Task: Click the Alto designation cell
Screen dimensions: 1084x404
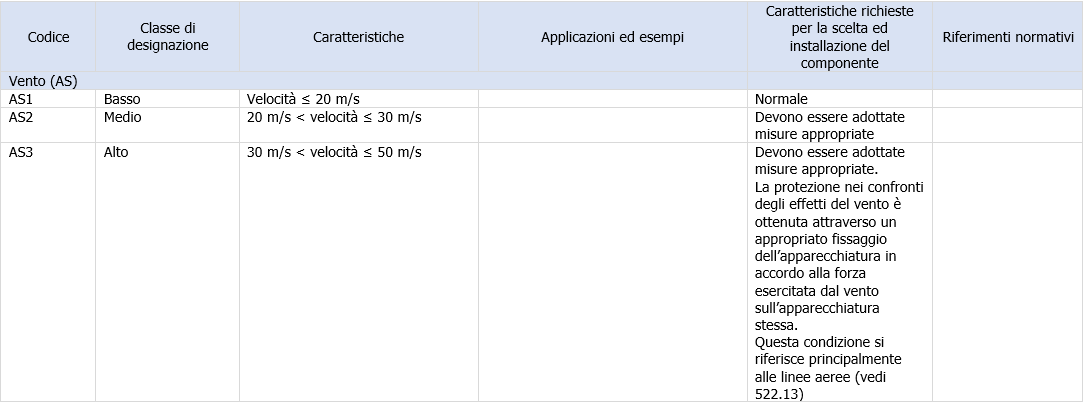Action: (x=117, y=153)
